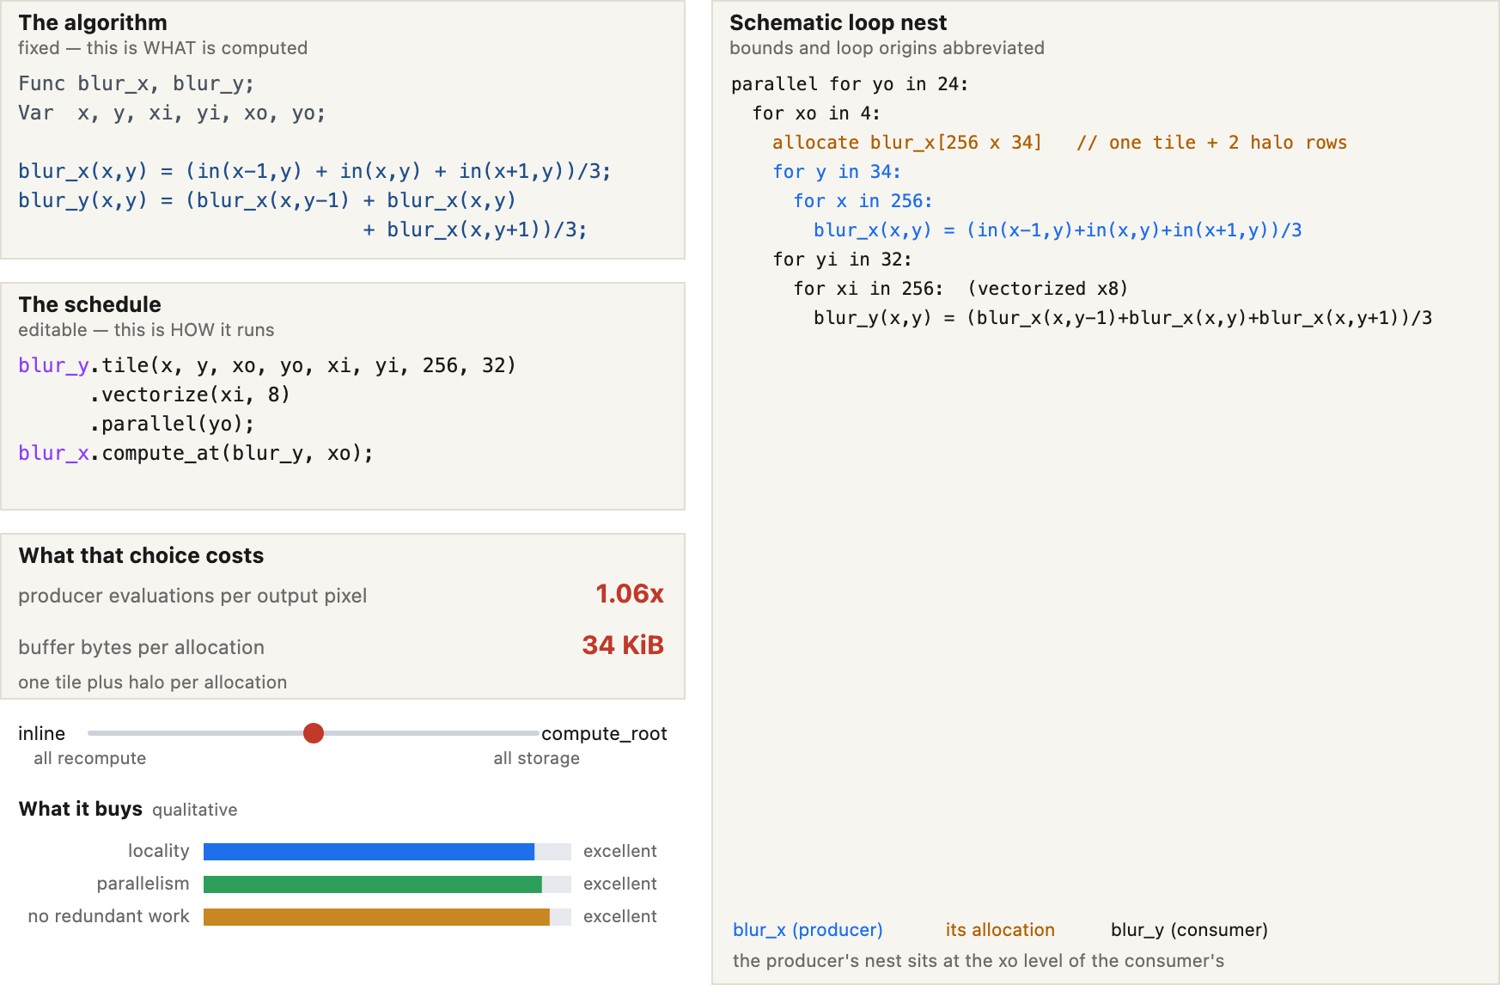
Task: Click "bounds and loop origins abbreviated" subtitle
Action: click(887, 48)
